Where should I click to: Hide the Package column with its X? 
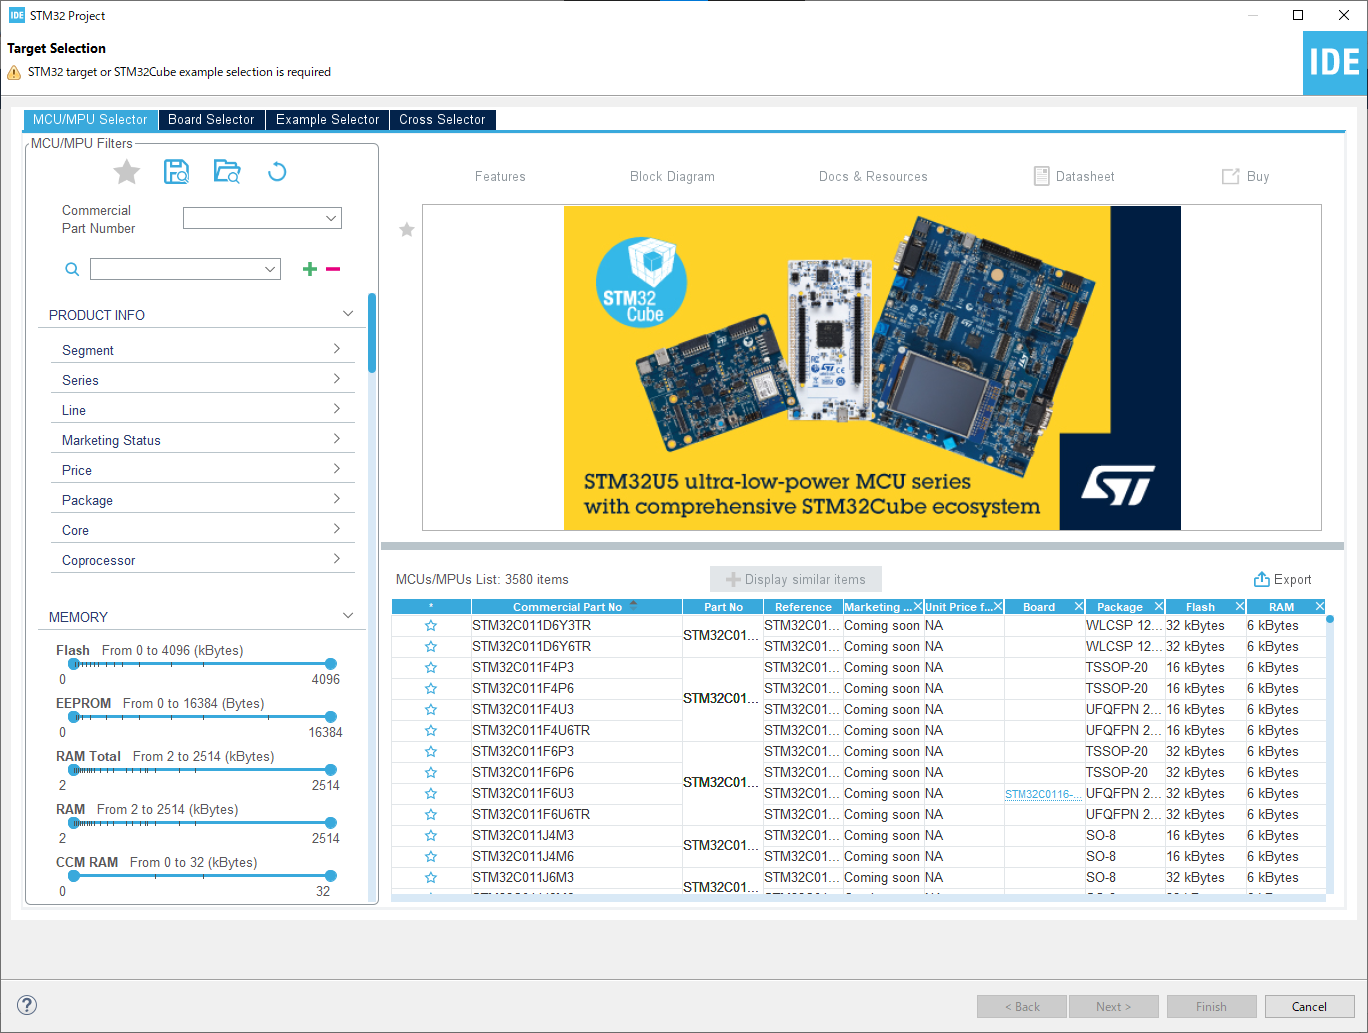click(1159, 607)
